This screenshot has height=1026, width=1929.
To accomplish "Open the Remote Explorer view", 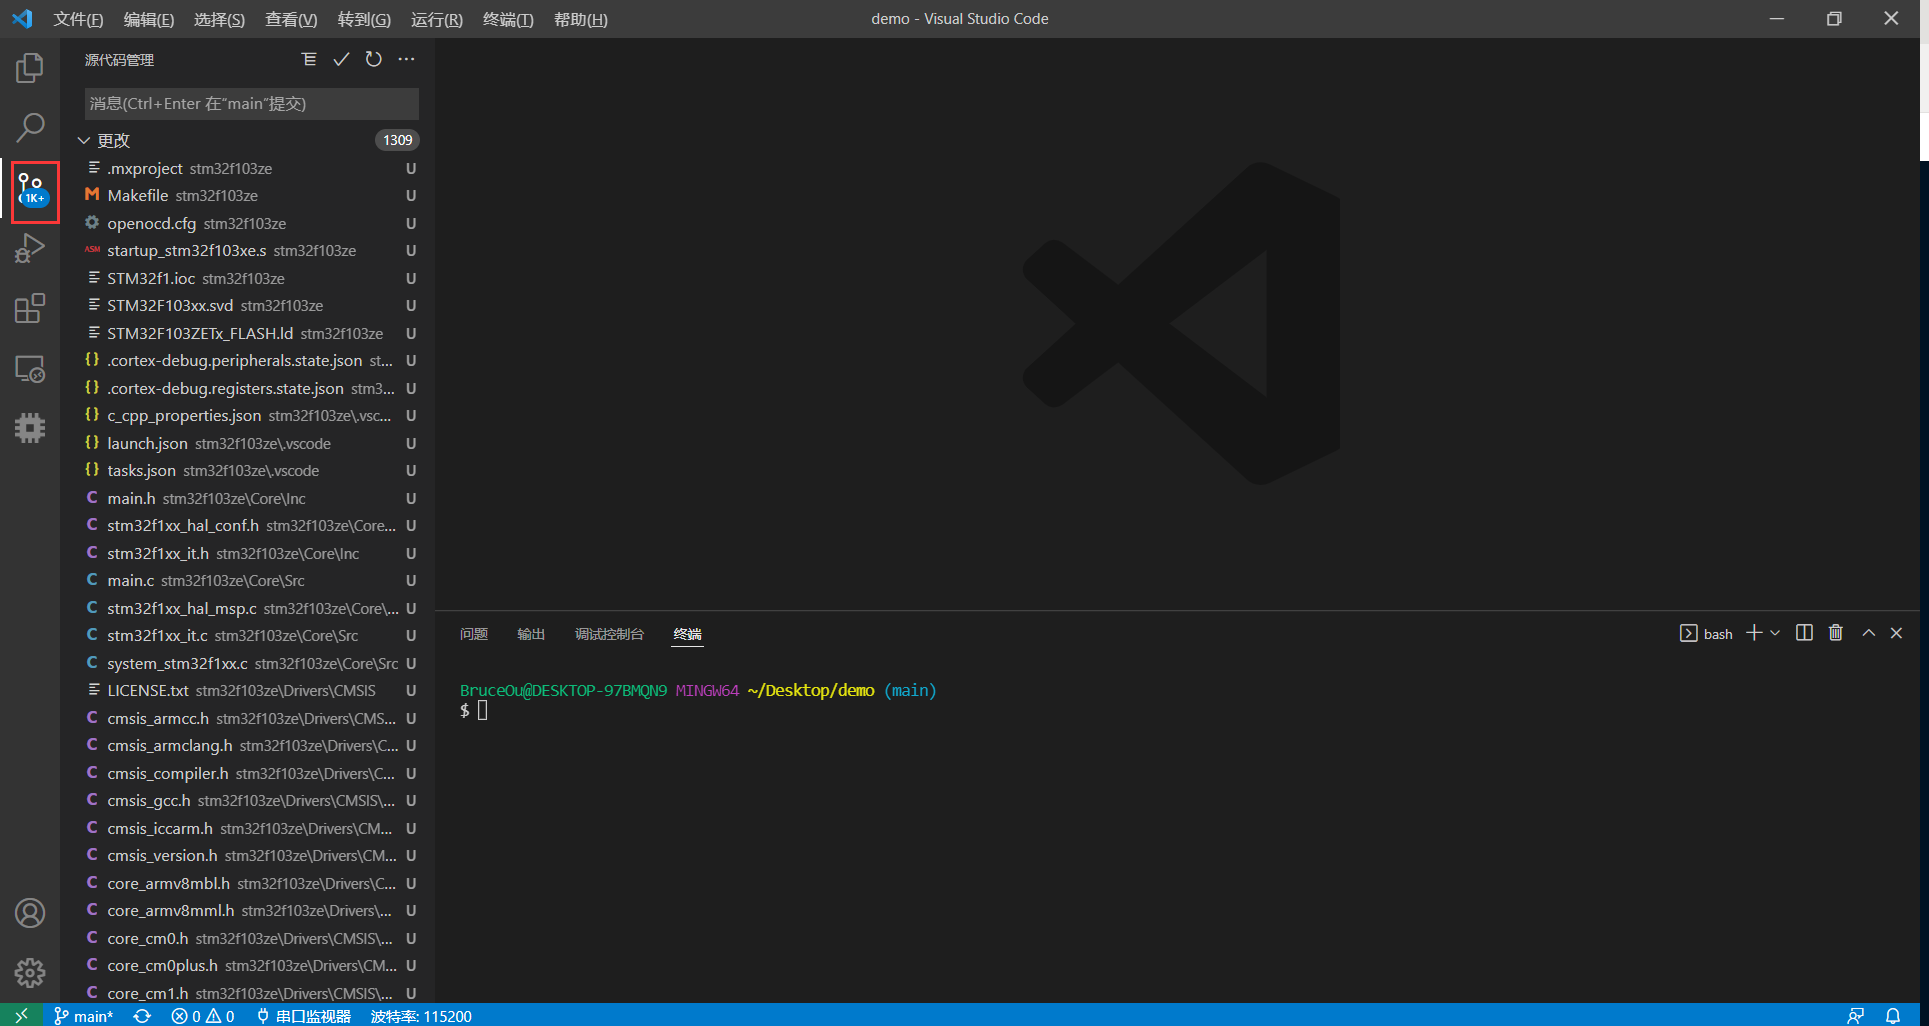I will coord(30,369).
